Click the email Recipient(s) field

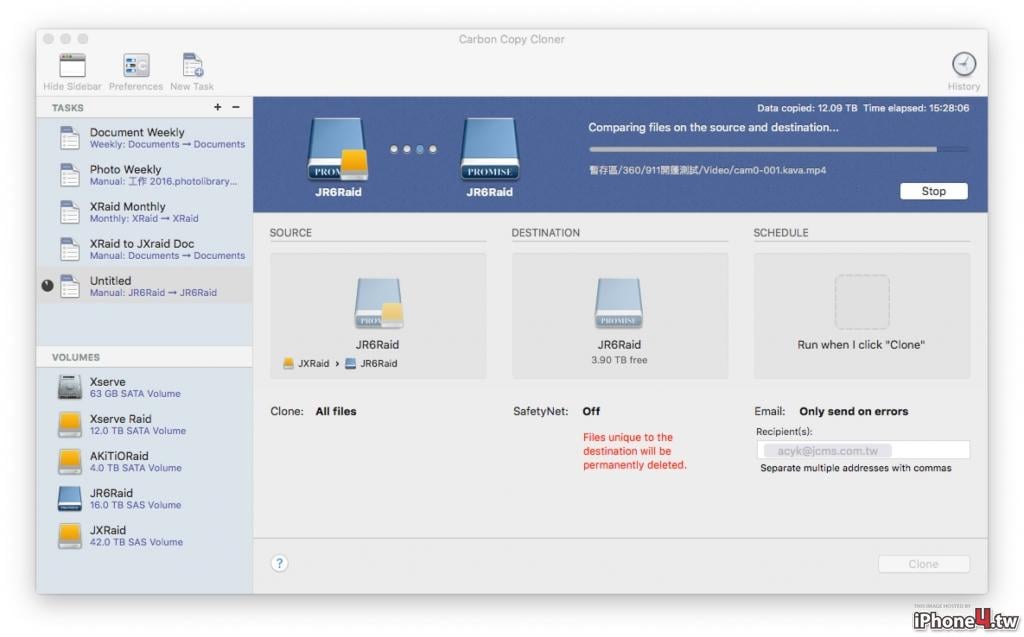tap(863, 450)
